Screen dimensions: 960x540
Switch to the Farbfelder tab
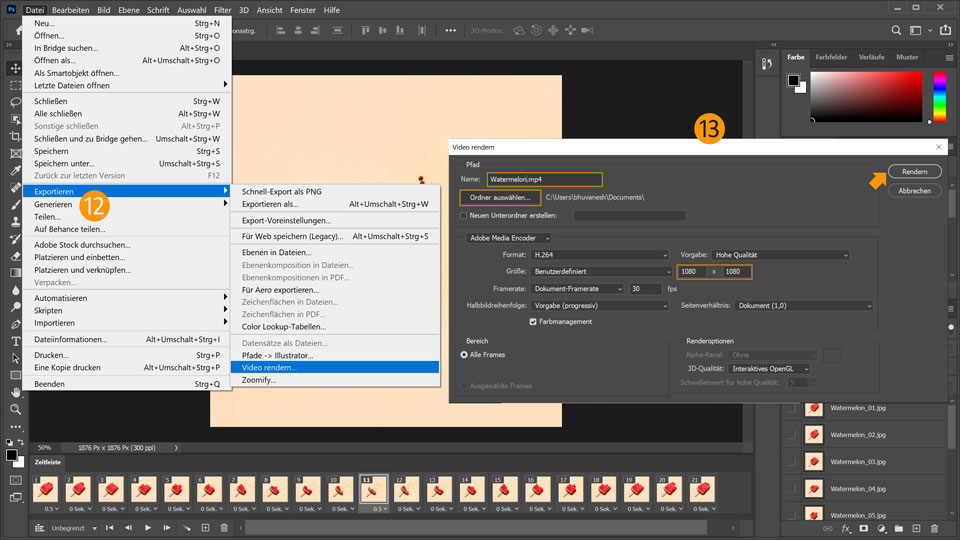pyautogui.click(x=830, y=57)
